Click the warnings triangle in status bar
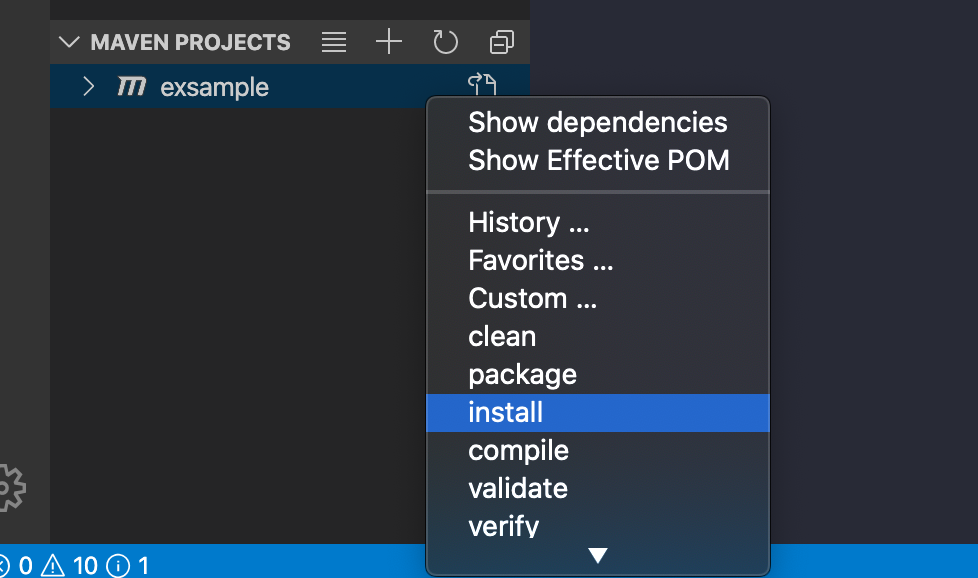 point(53,566)
